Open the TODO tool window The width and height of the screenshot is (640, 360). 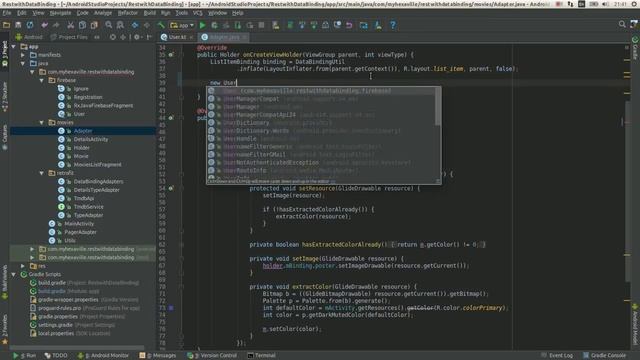click(x=56, y=356)
